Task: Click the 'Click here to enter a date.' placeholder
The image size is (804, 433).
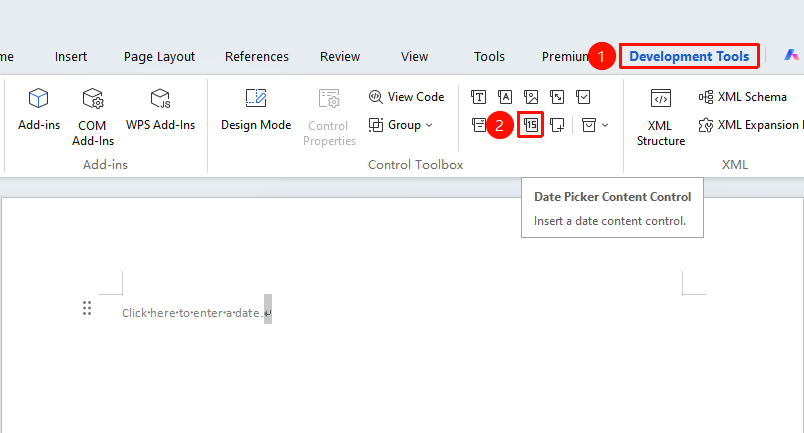Action: [x=192, y=313]
